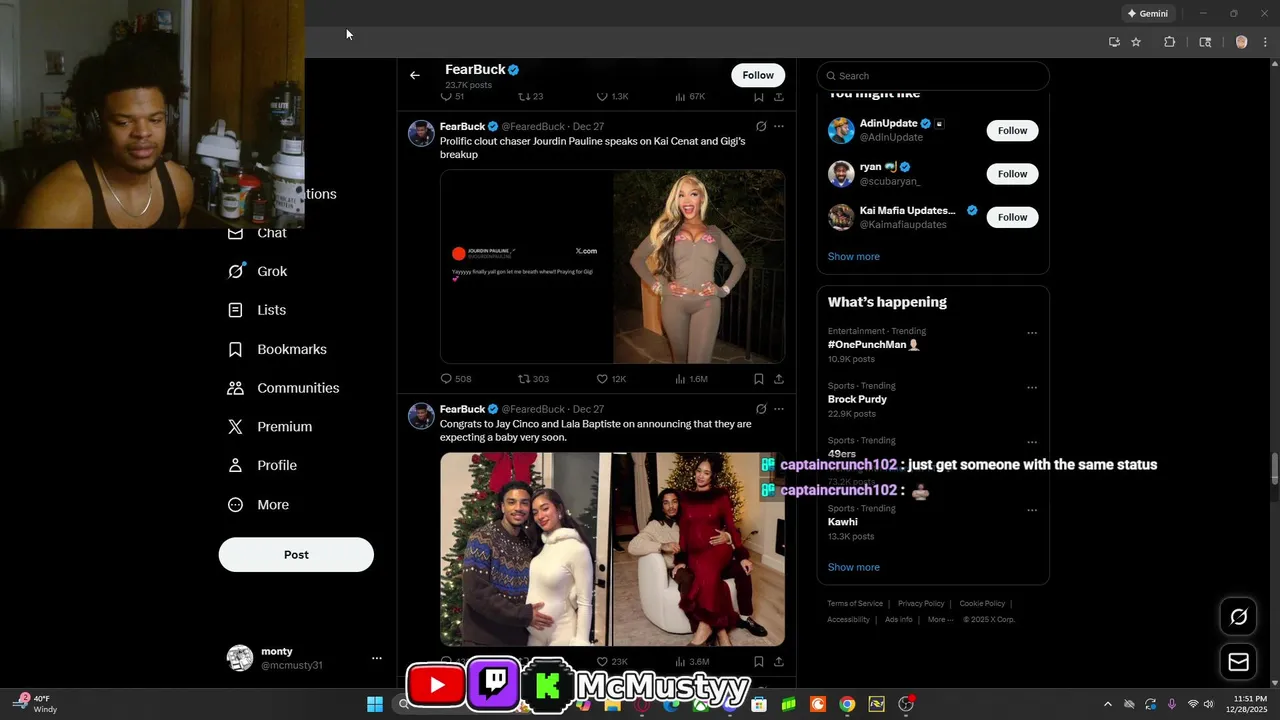
Task: Open Terms of Service link
Action: click(855, 604)
